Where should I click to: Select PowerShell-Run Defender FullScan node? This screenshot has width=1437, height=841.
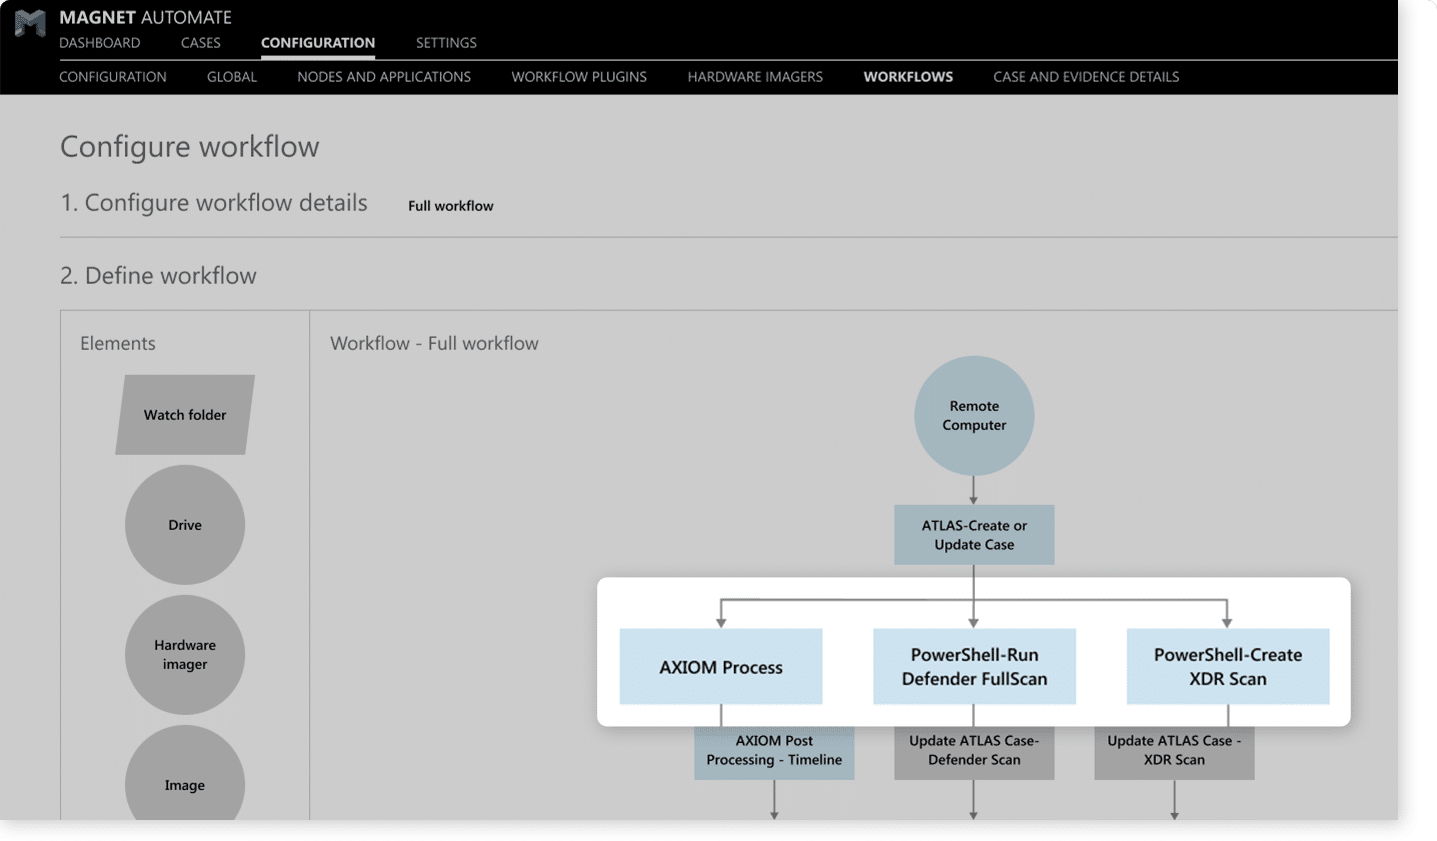coord(974,667)
